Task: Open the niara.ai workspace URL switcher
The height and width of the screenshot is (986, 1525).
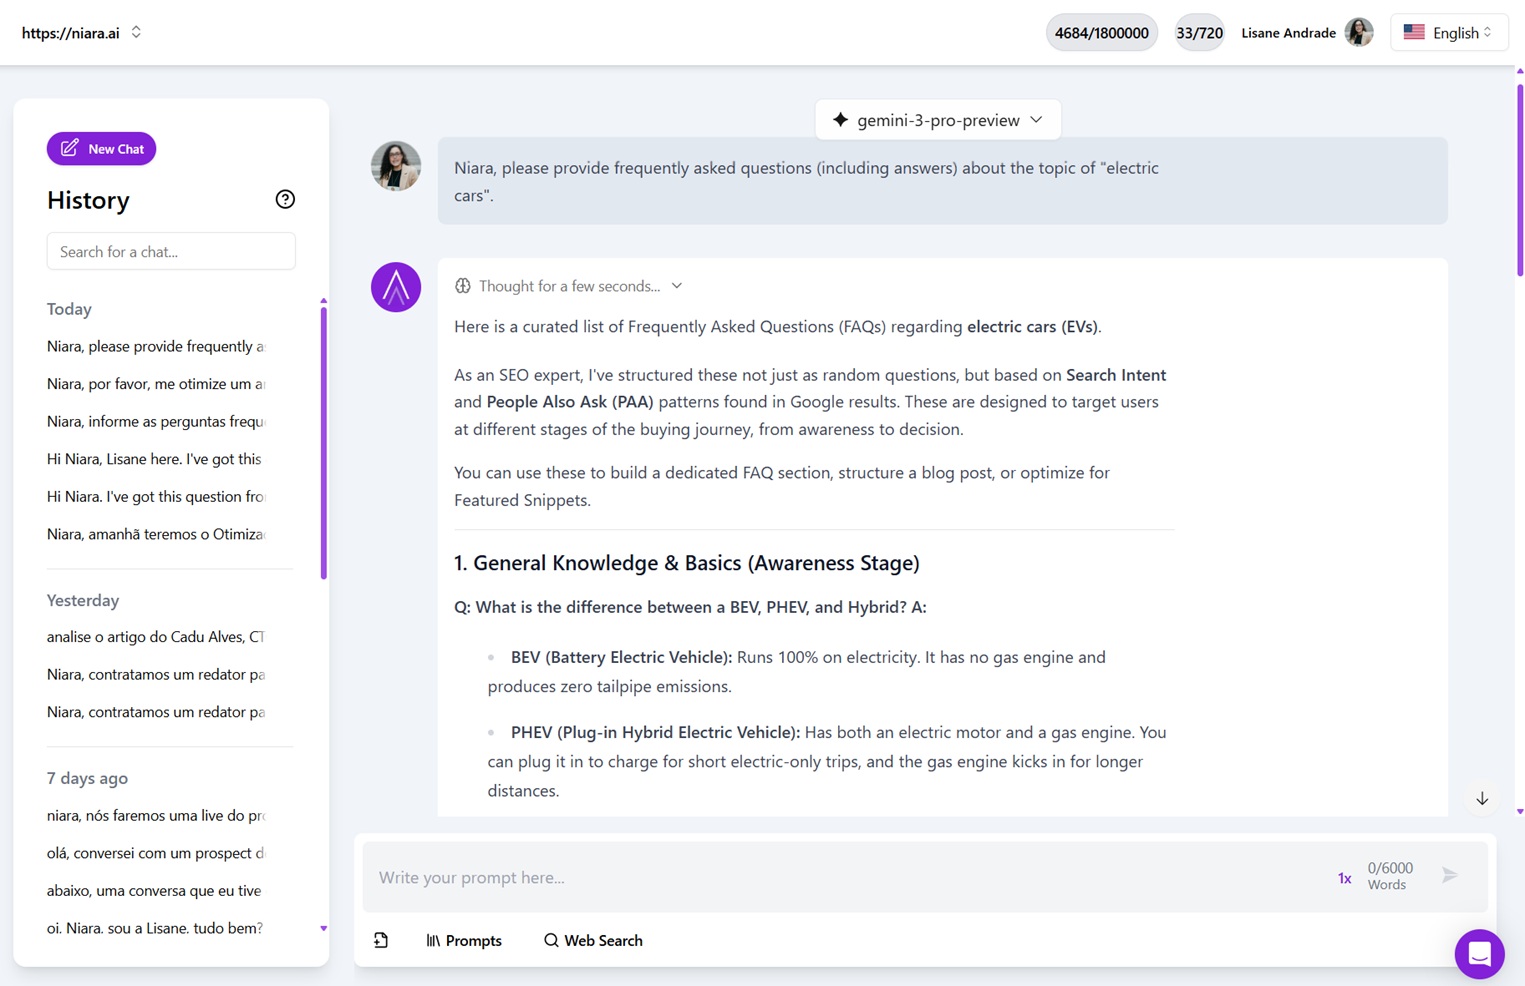Action: point(82,33)
